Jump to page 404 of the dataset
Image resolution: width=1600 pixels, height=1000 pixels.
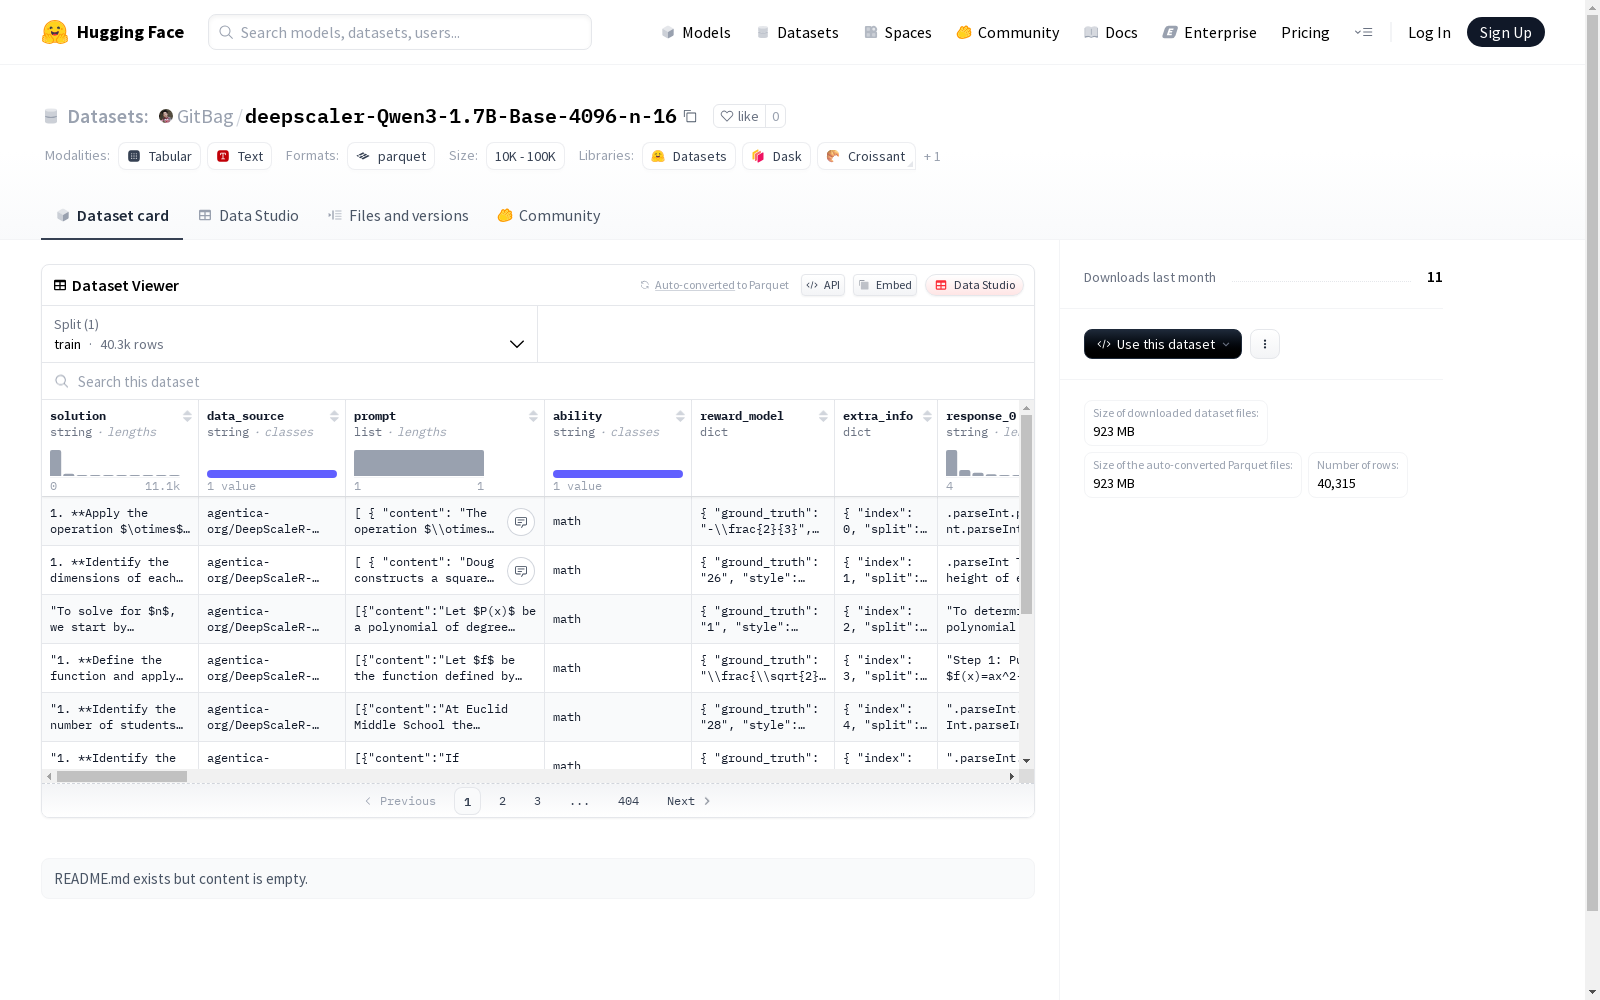[628, 801]
